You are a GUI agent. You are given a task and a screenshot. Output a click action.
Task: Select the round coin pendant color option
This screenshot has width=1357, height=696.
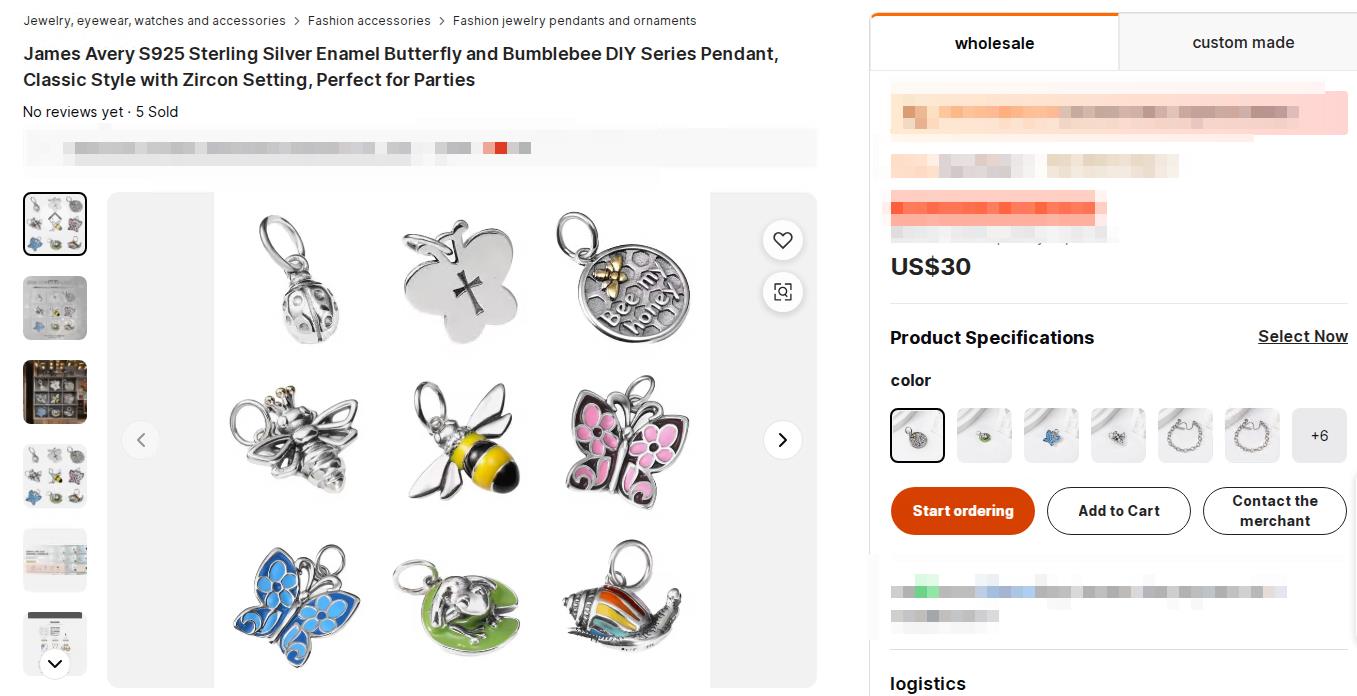click(x=917, y=436)
